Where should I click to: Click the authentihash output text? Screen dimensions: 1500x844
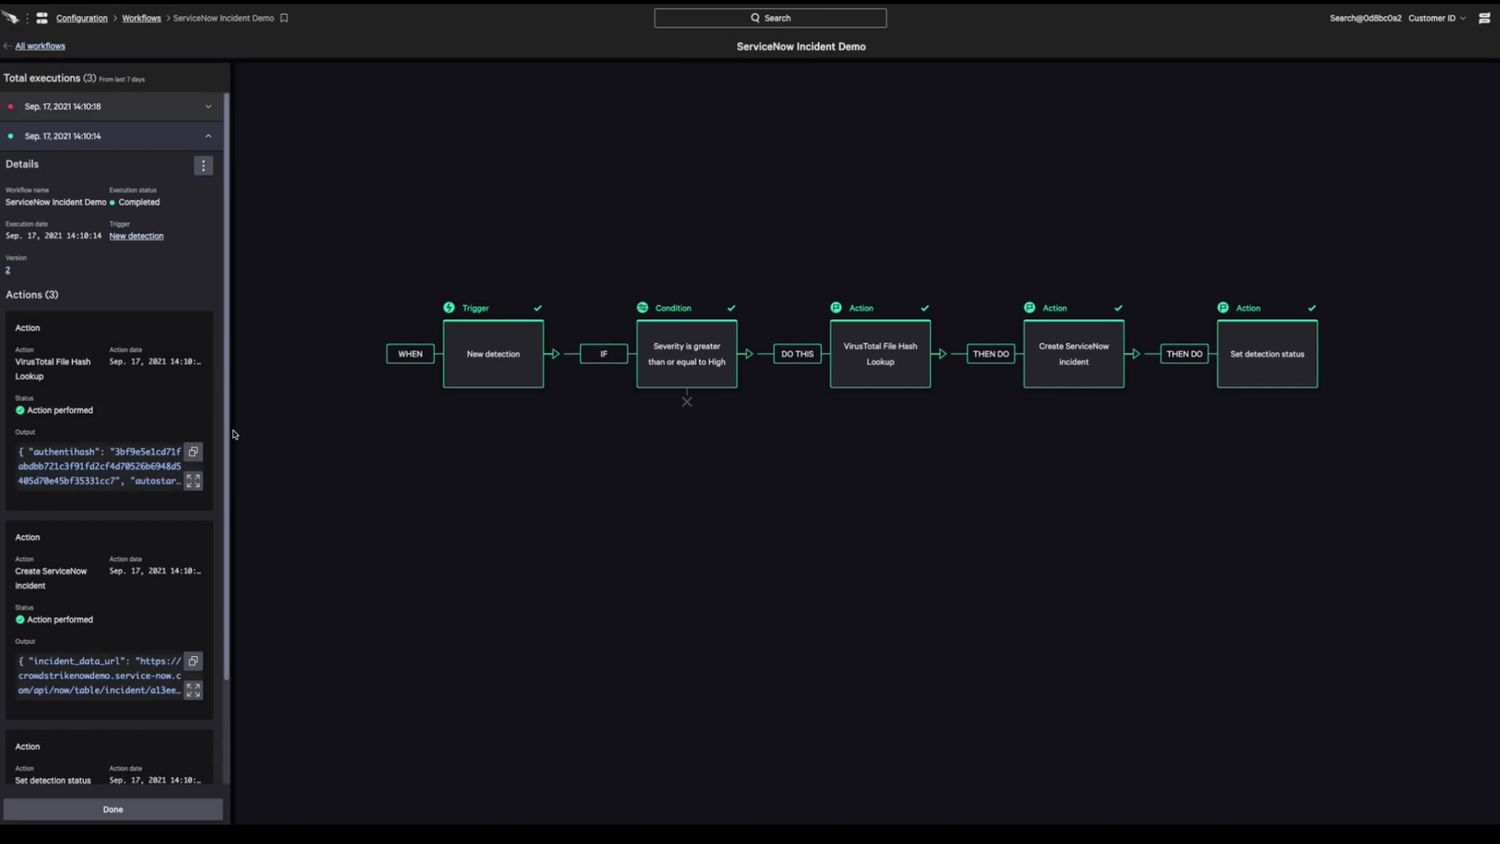pyautogui.click(x=100, y=466)
